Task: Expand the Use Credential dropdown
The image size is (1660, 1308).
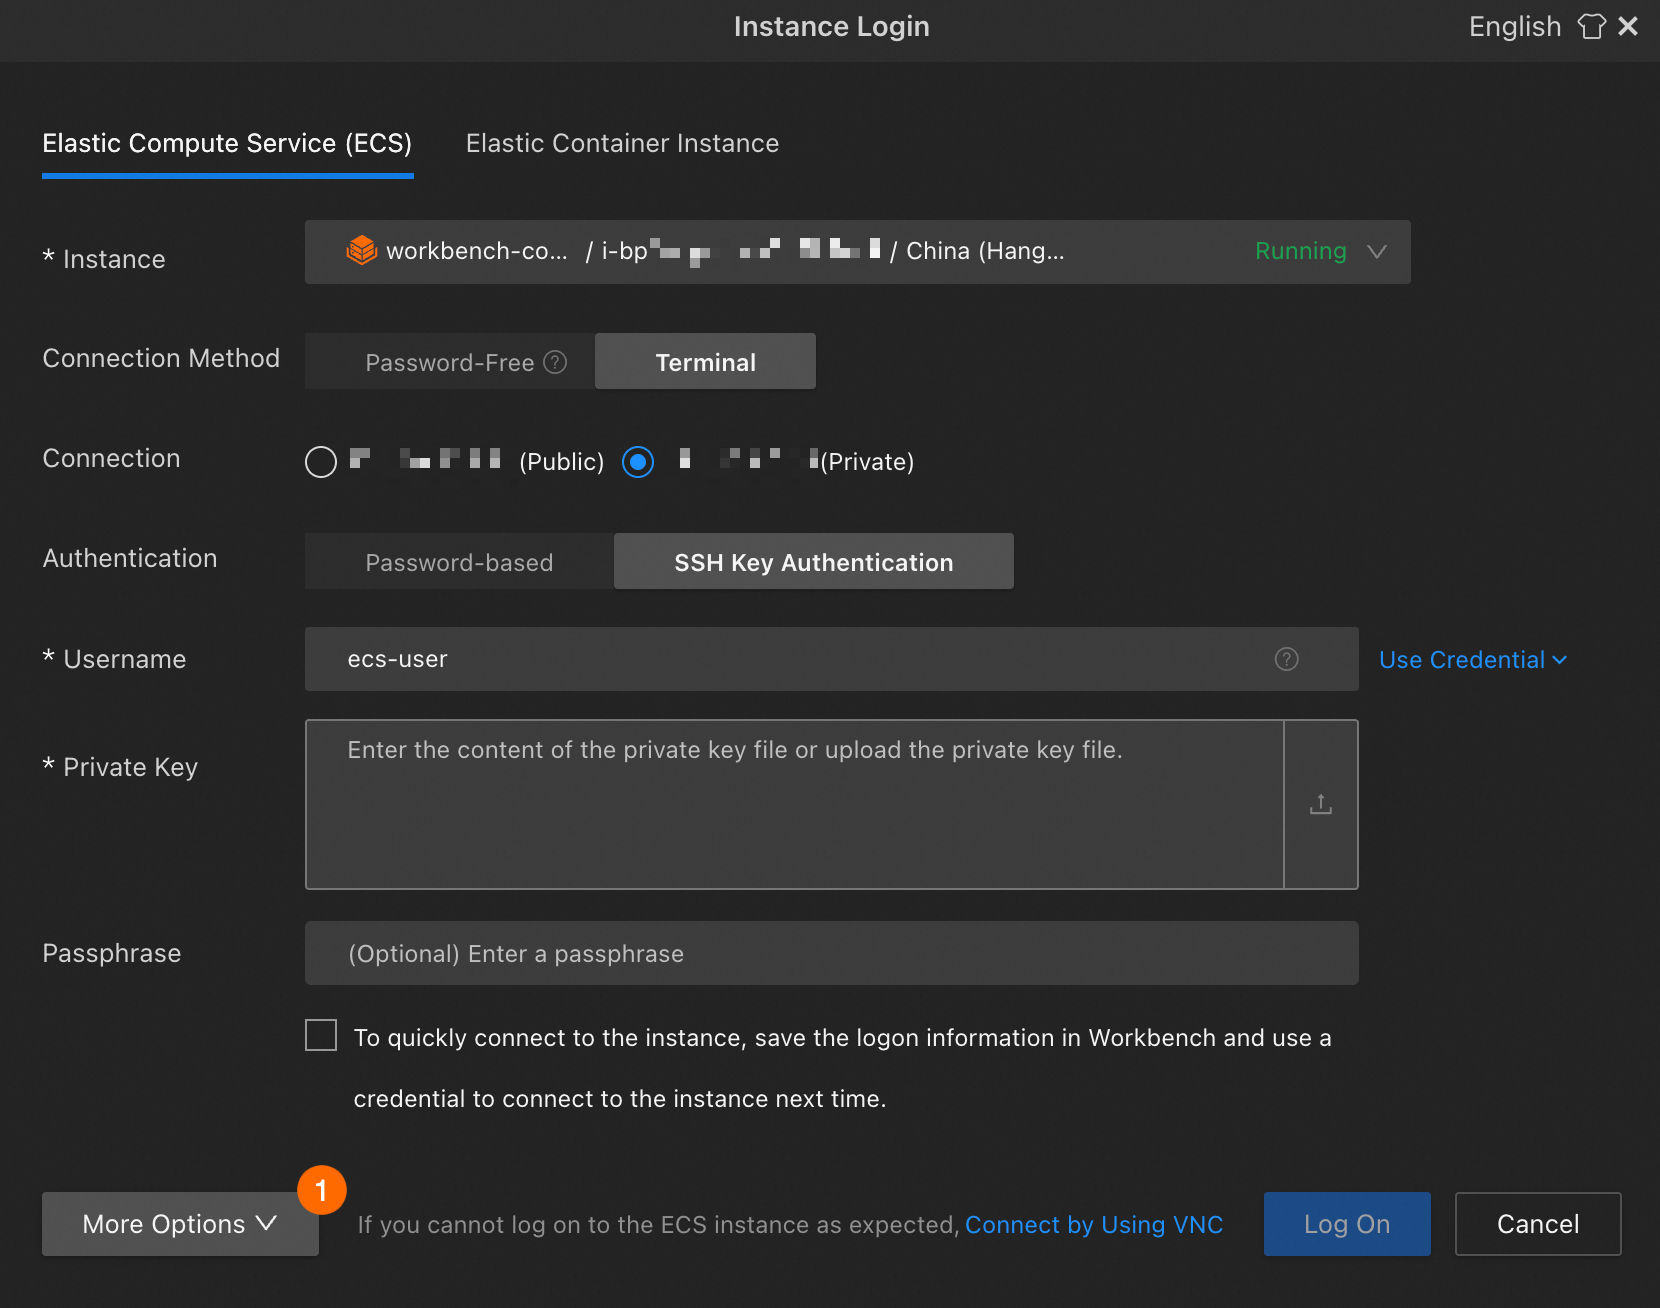Action: (x=1472, y=660)
